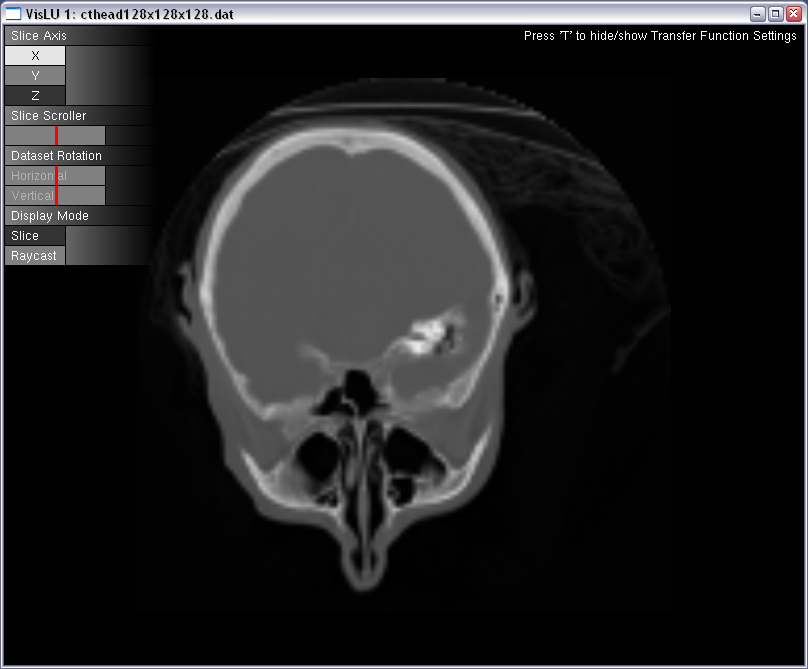The height and width of the screenshot is (669, 808).
Task: Click the red Slice Scroller marker
Action: tap(56, 136)
